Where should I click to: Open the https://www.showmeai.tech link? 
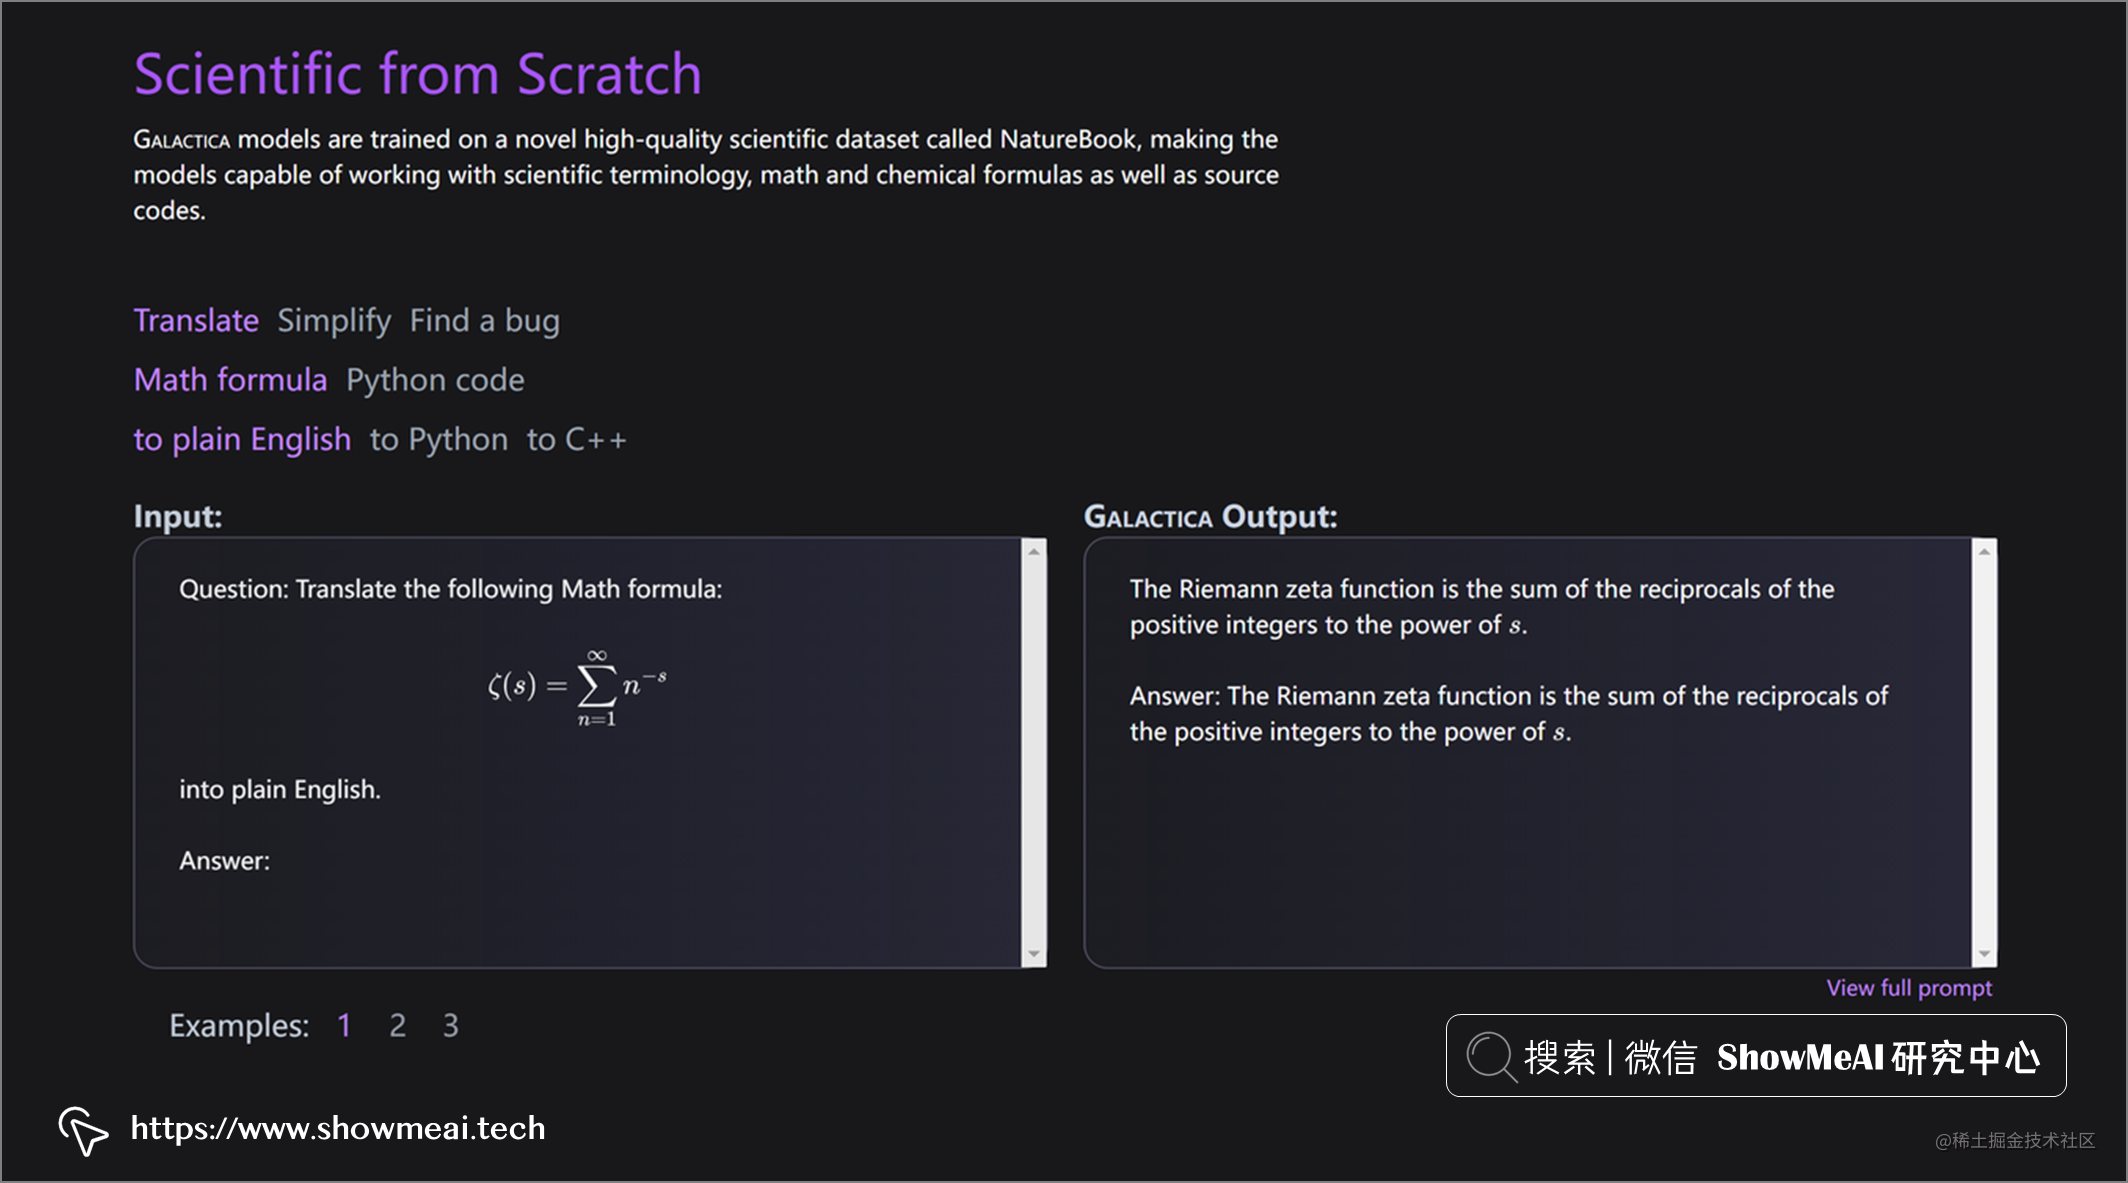point(338,1128)
